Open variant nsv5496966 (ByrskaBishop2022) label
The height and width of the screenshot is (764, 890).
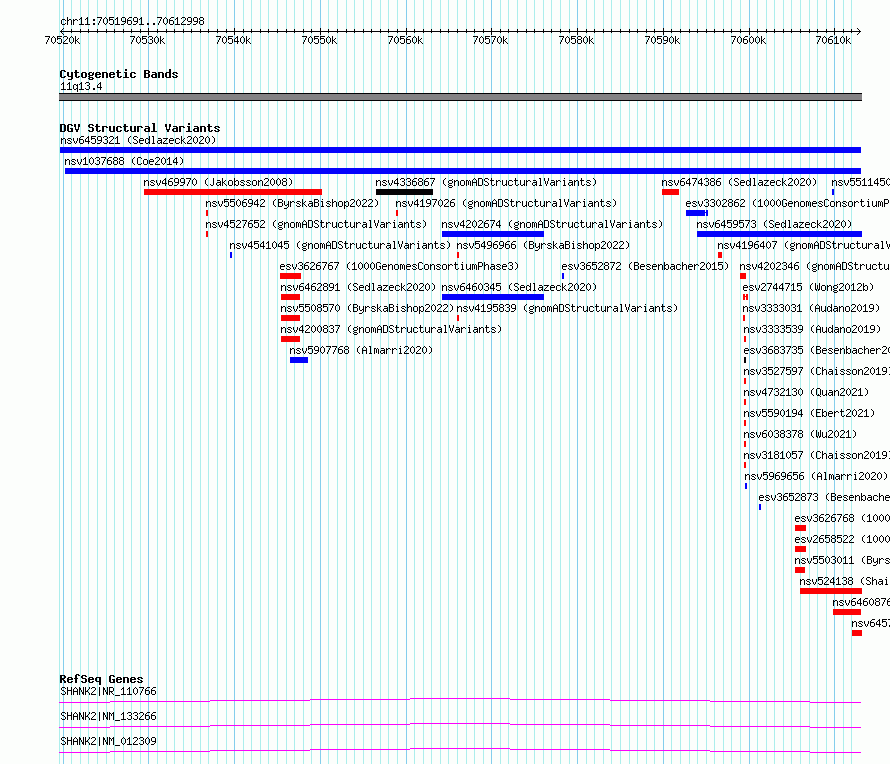coord(543,245)
